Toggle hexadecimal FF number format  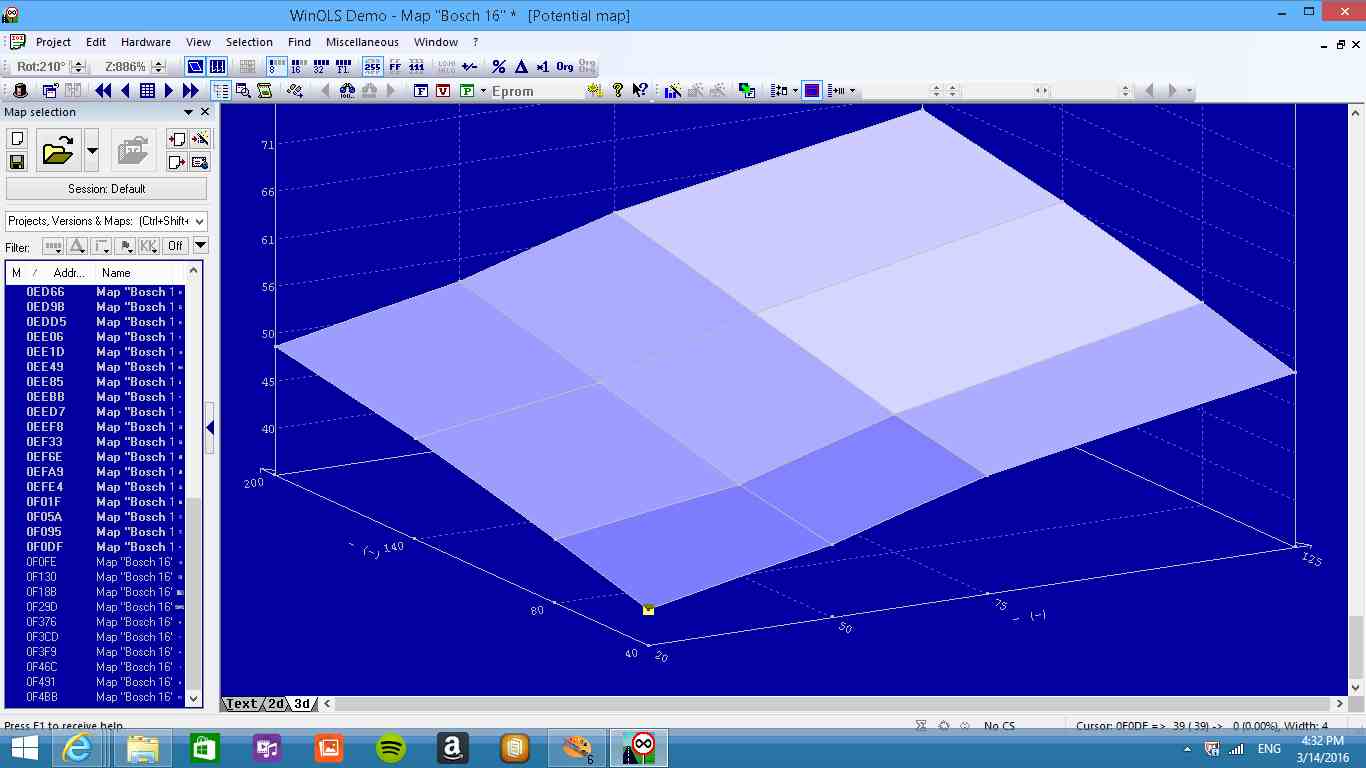[x=395, y=67]
